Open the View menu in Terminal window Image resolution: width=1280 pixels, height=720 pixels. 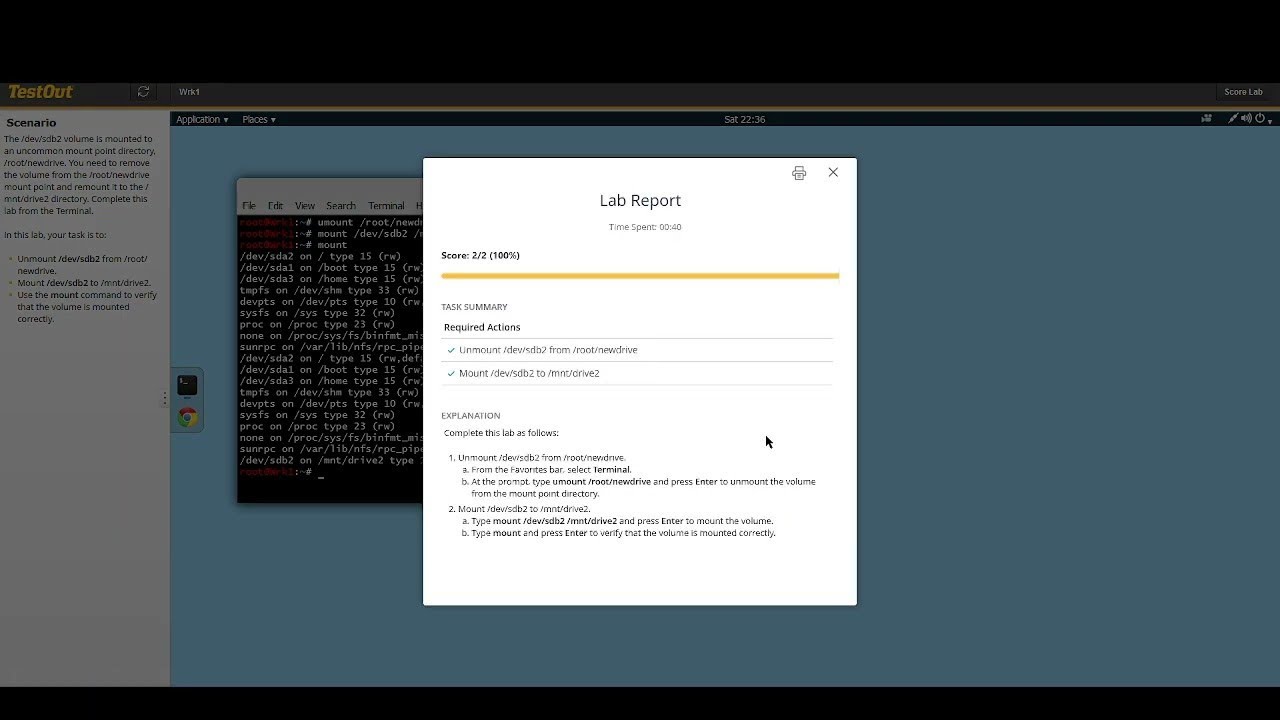coord(305,206)
